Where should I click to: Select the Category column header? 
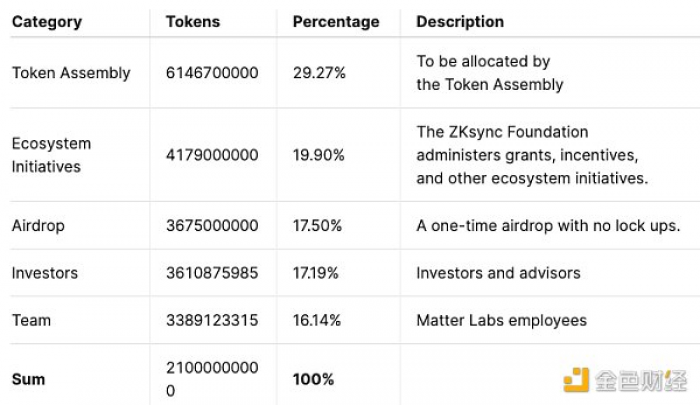(x=47, y=22)
